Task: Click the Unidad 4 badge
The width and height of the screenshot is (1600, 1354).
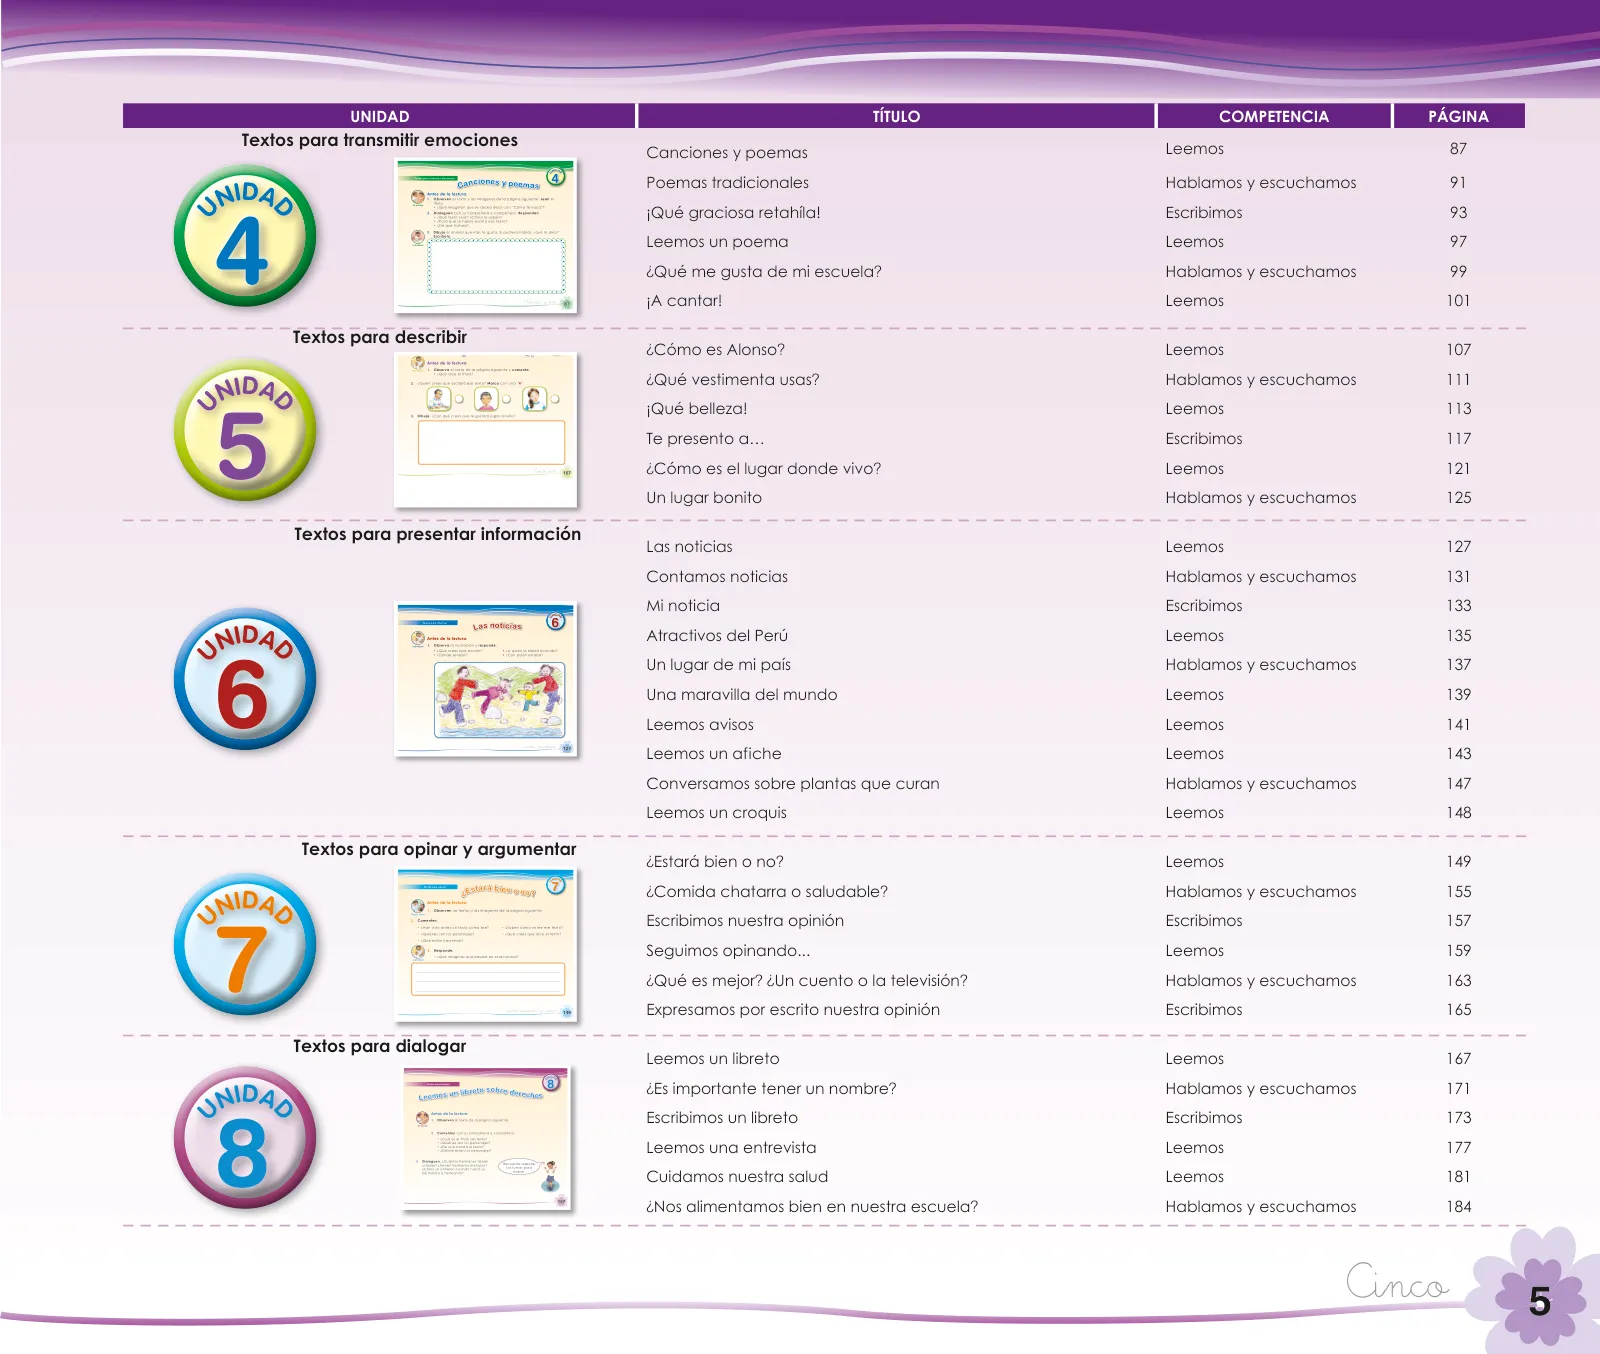Action: (x=245, y=236)
